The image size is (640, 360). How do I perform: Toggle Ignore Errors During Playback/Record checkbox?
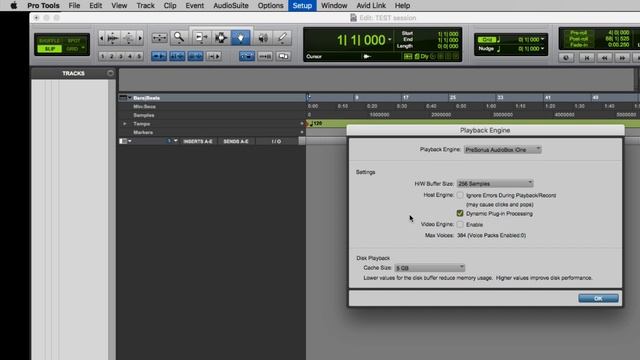click(460, 196)
